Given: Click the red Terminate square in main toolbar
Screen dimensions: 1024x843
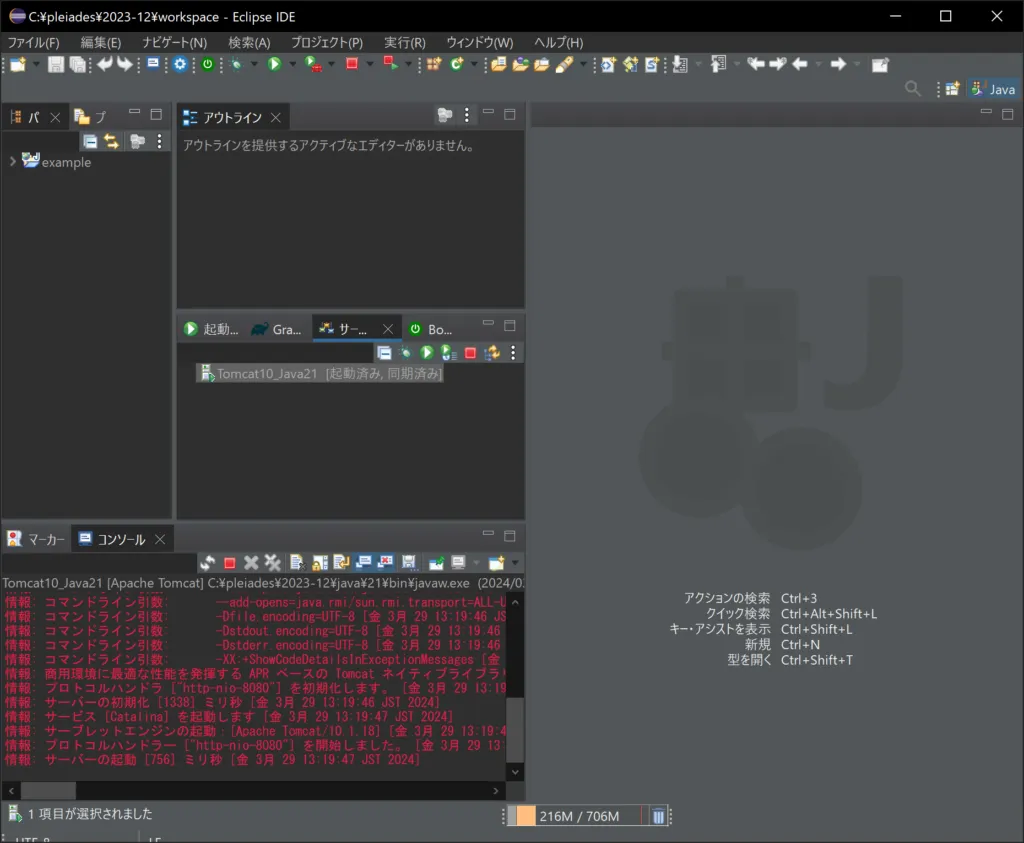Looking at the screenshot, I should 352,63.
